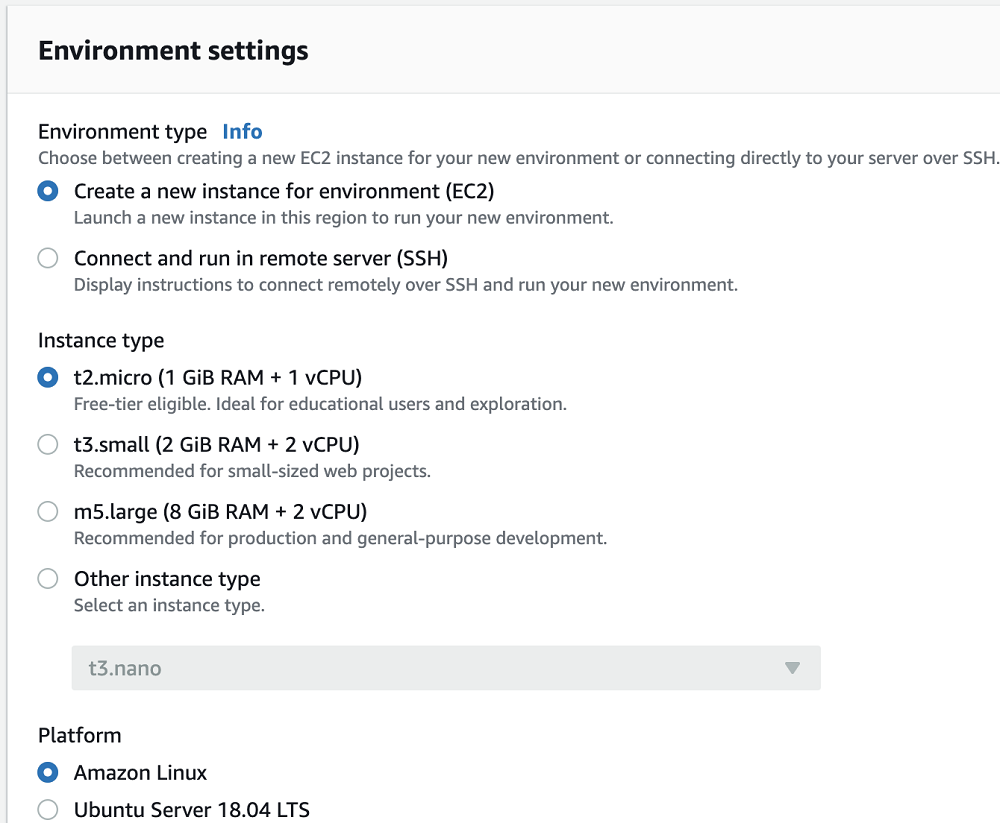Click the small-sized web projects description
The width and height of the screenshot is (1000, 823).
[252, 471]
